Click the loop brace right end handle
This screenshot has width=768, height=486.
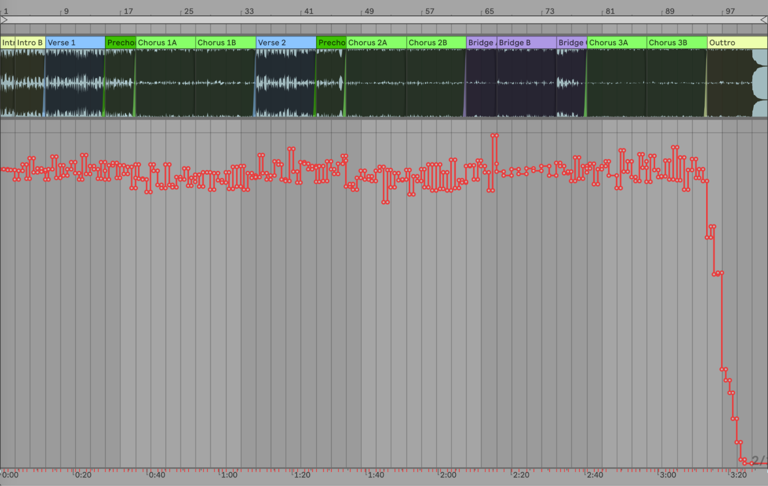[763, 21]
